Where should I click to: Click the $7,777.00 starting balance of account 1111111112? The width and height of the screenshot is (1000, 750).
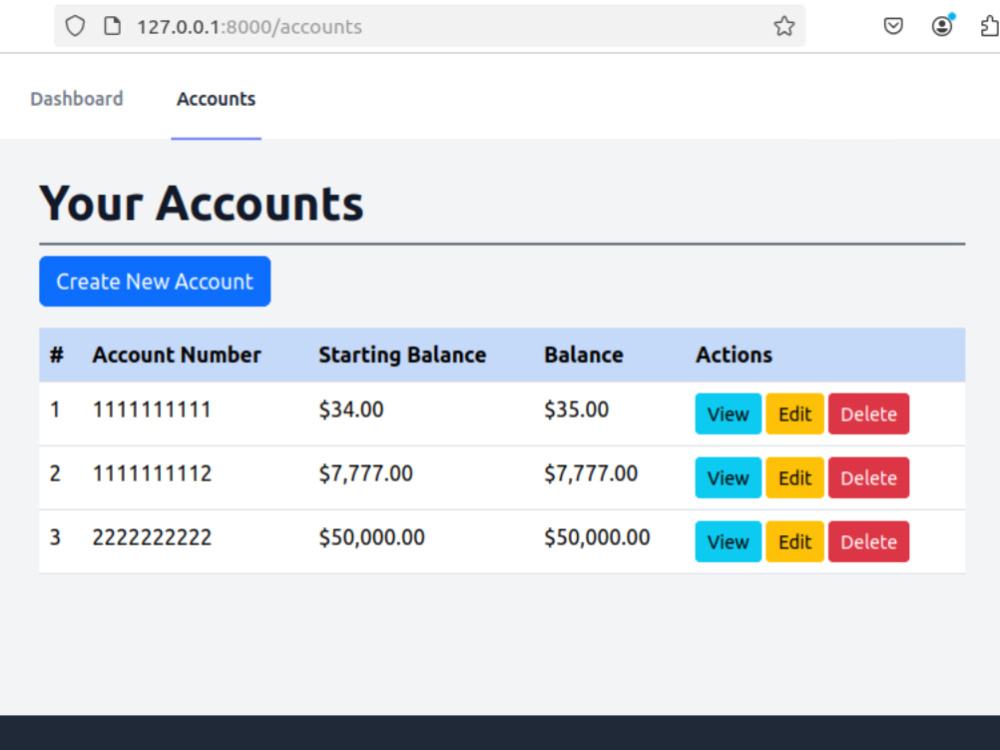tap(366, 473)
